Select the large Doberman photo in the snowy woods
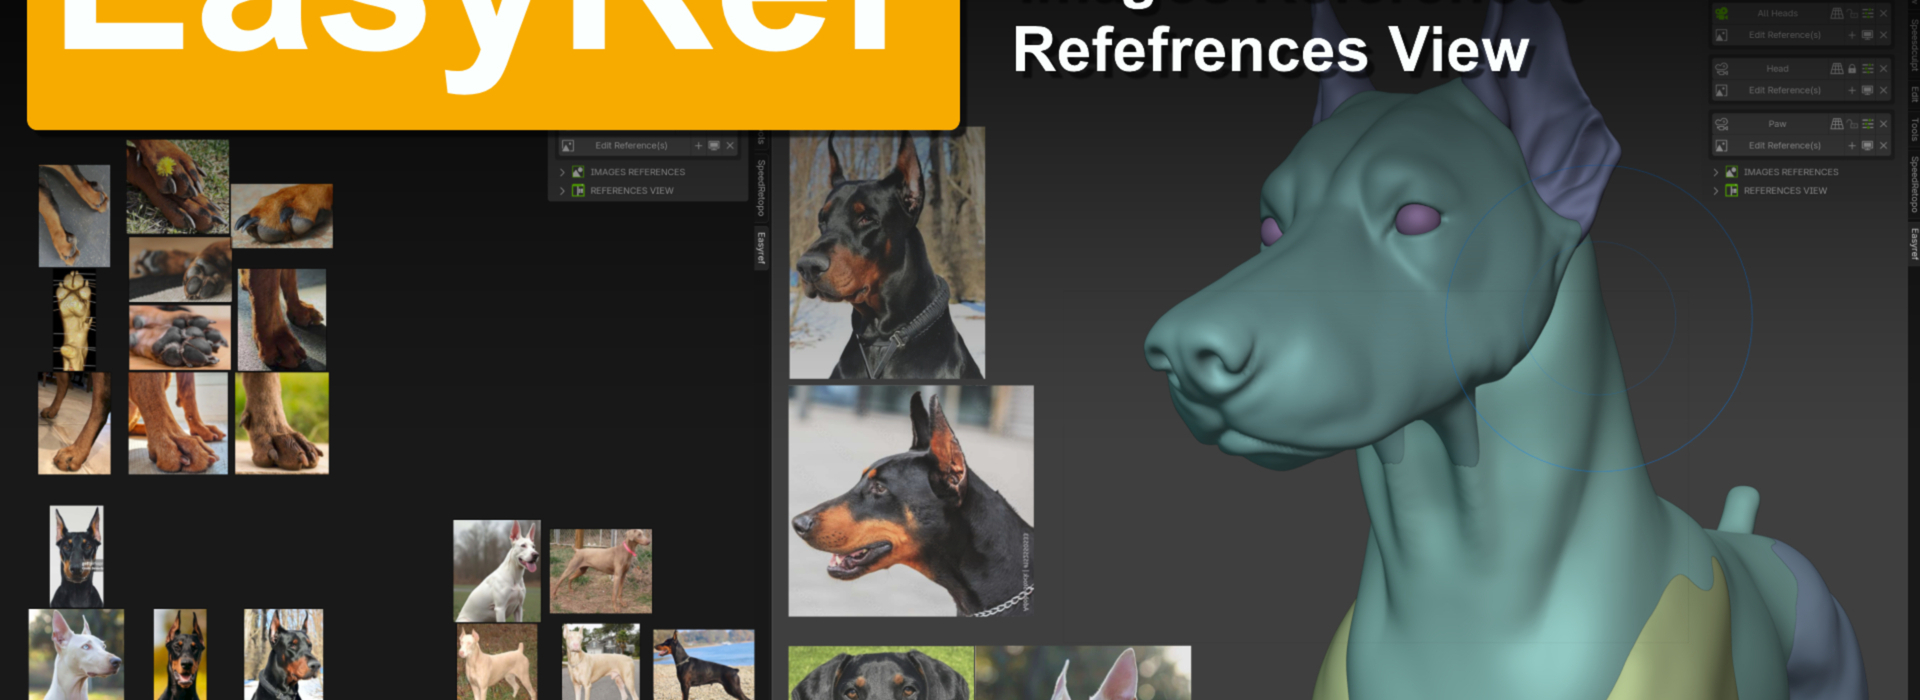The image size is (1920, 700). [887, 253]
